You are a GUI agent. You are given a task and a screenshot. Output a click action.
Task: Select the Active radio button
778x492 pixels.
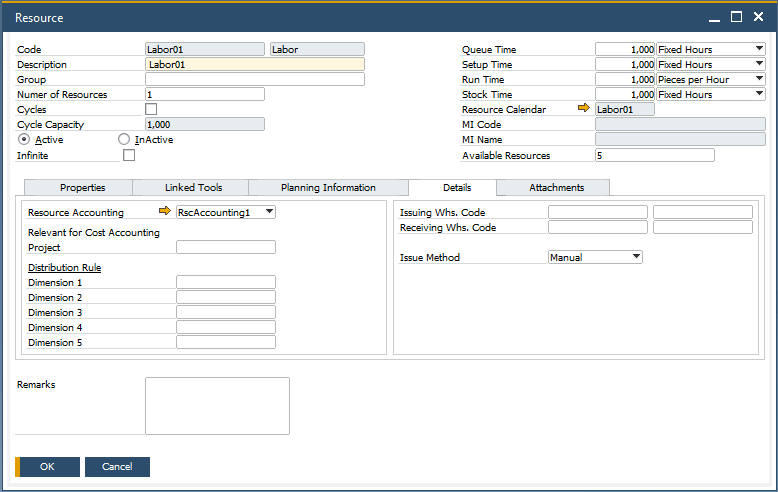pos(24,140)
